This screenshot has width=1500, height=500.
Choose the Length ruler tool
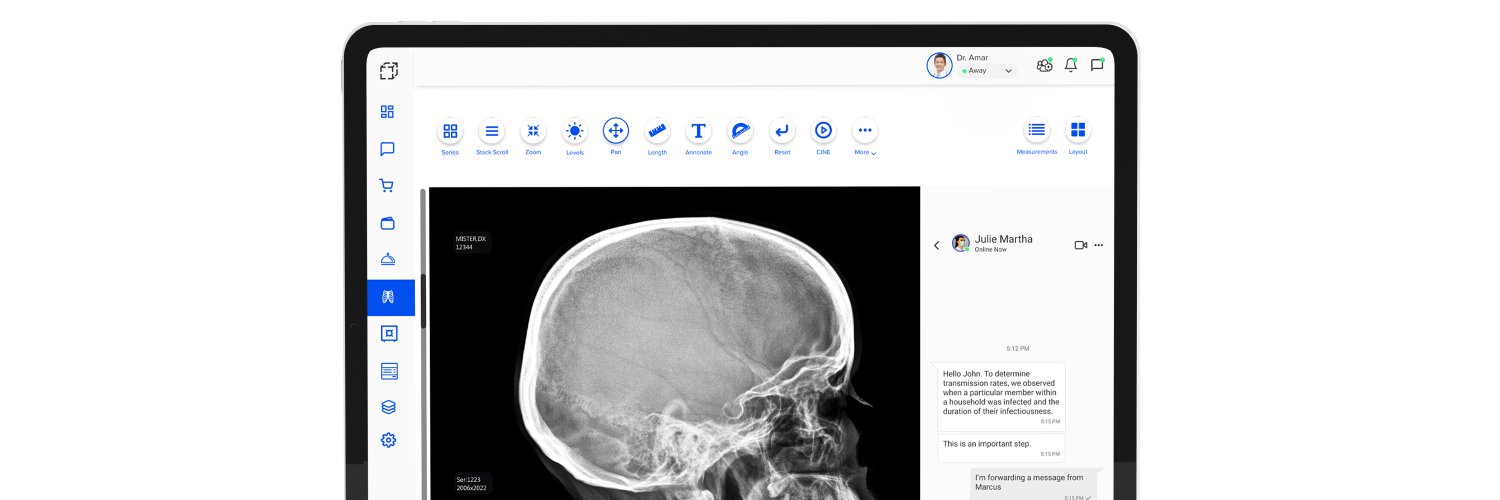[657, 131]
